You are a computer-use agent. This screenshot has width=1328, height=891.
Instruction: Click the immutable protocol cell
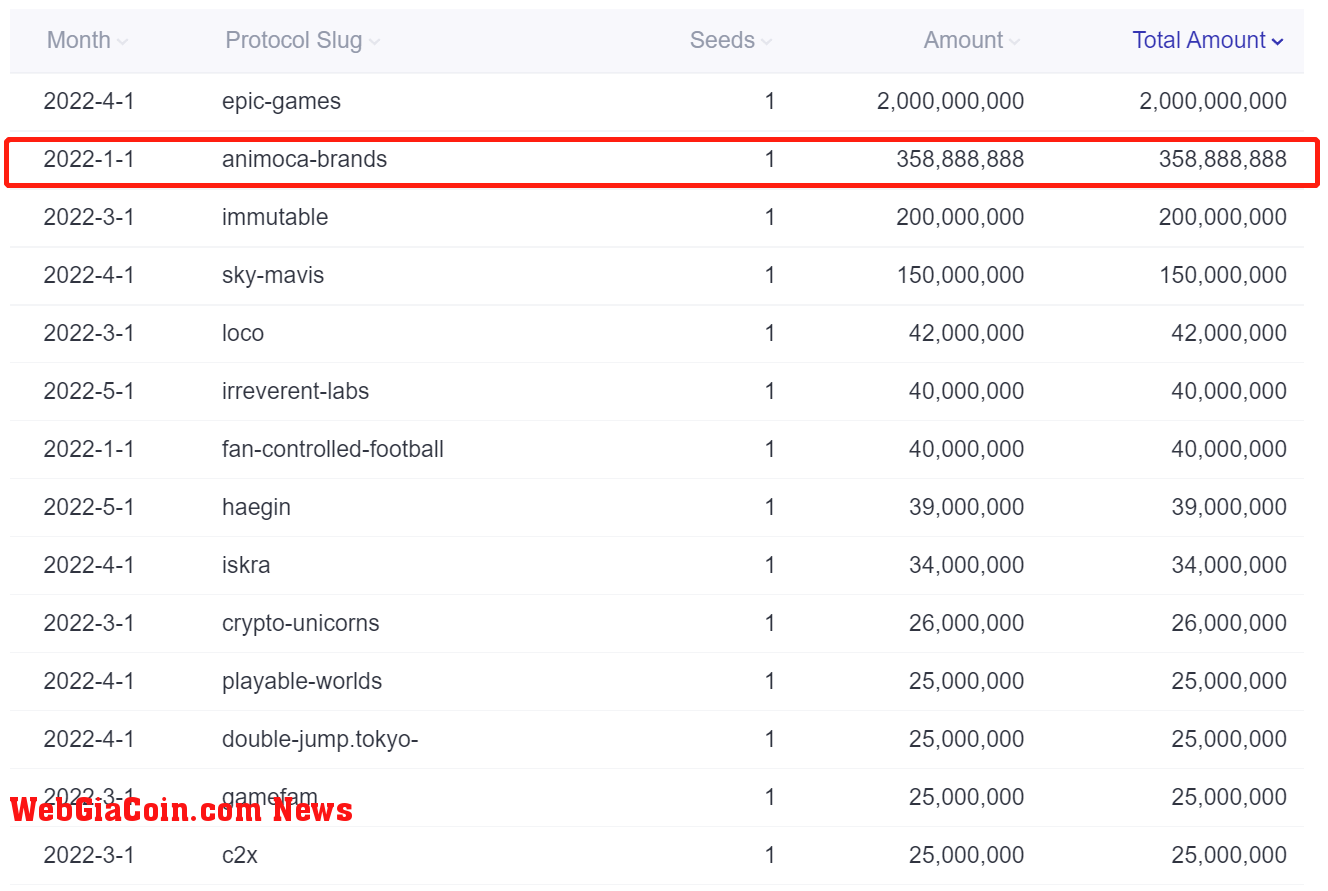[275, 217]
